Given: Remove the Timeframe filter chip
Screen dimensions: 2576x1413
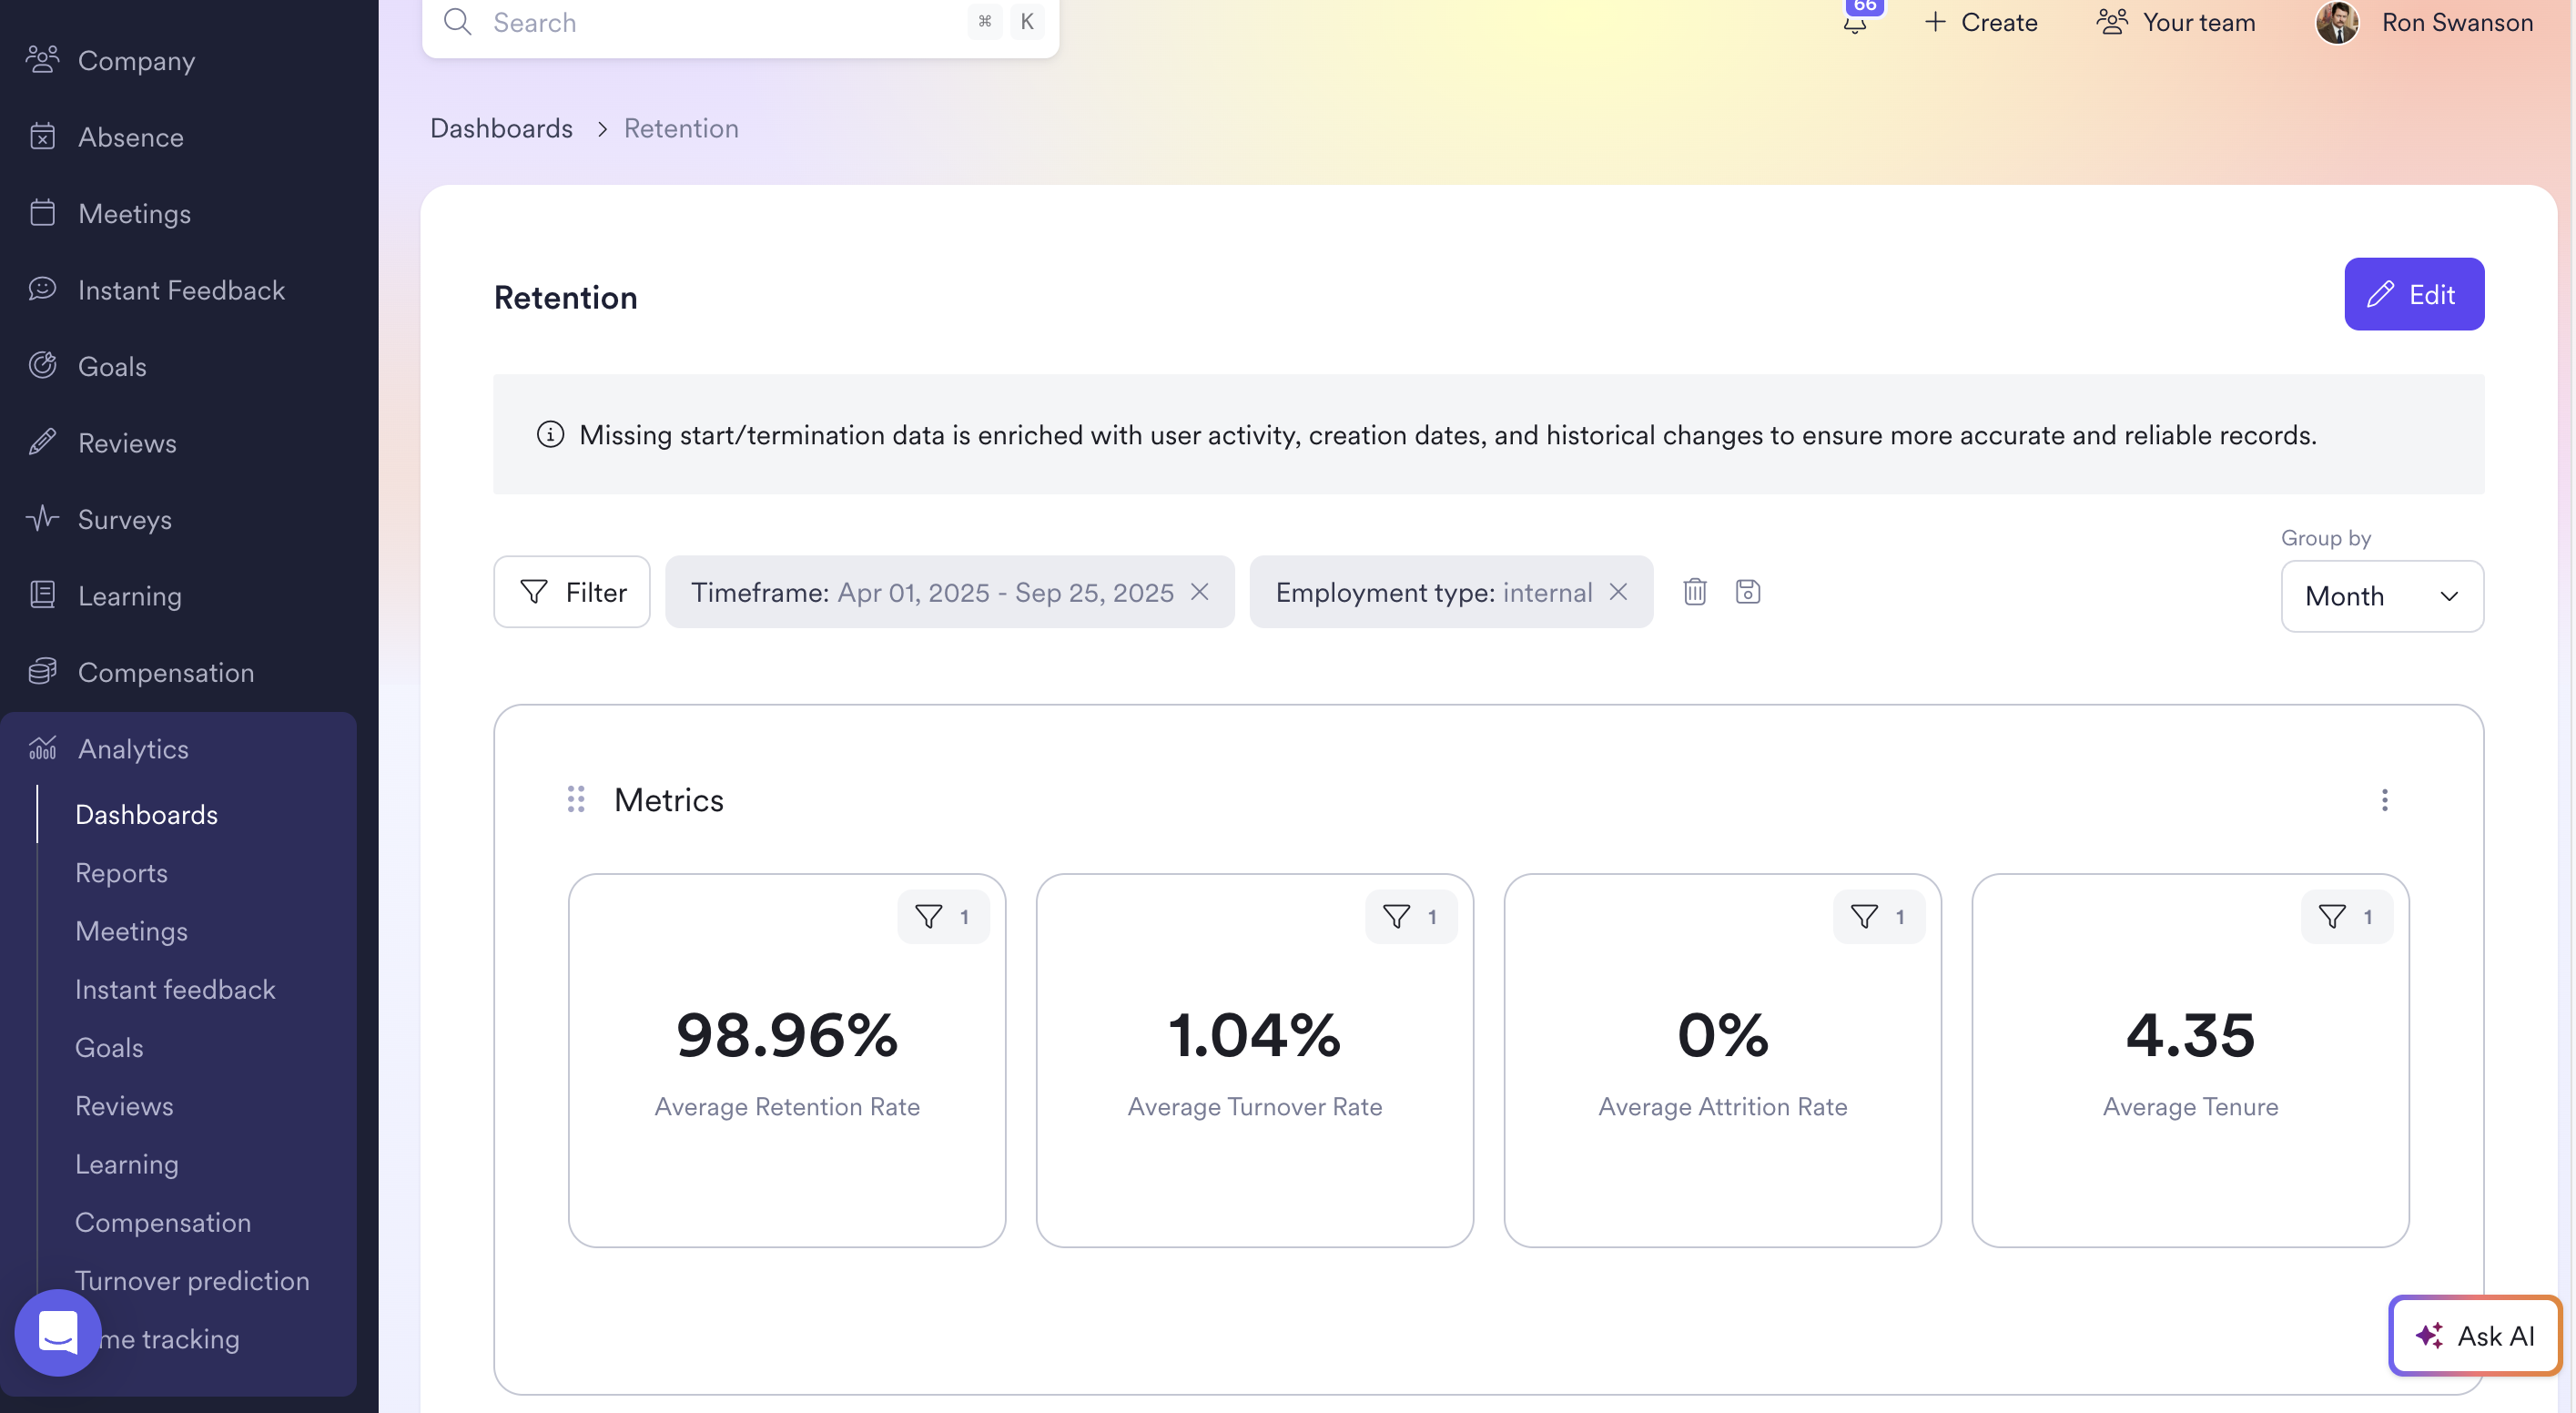Looking at the screenshot, I should [1200, 592].
